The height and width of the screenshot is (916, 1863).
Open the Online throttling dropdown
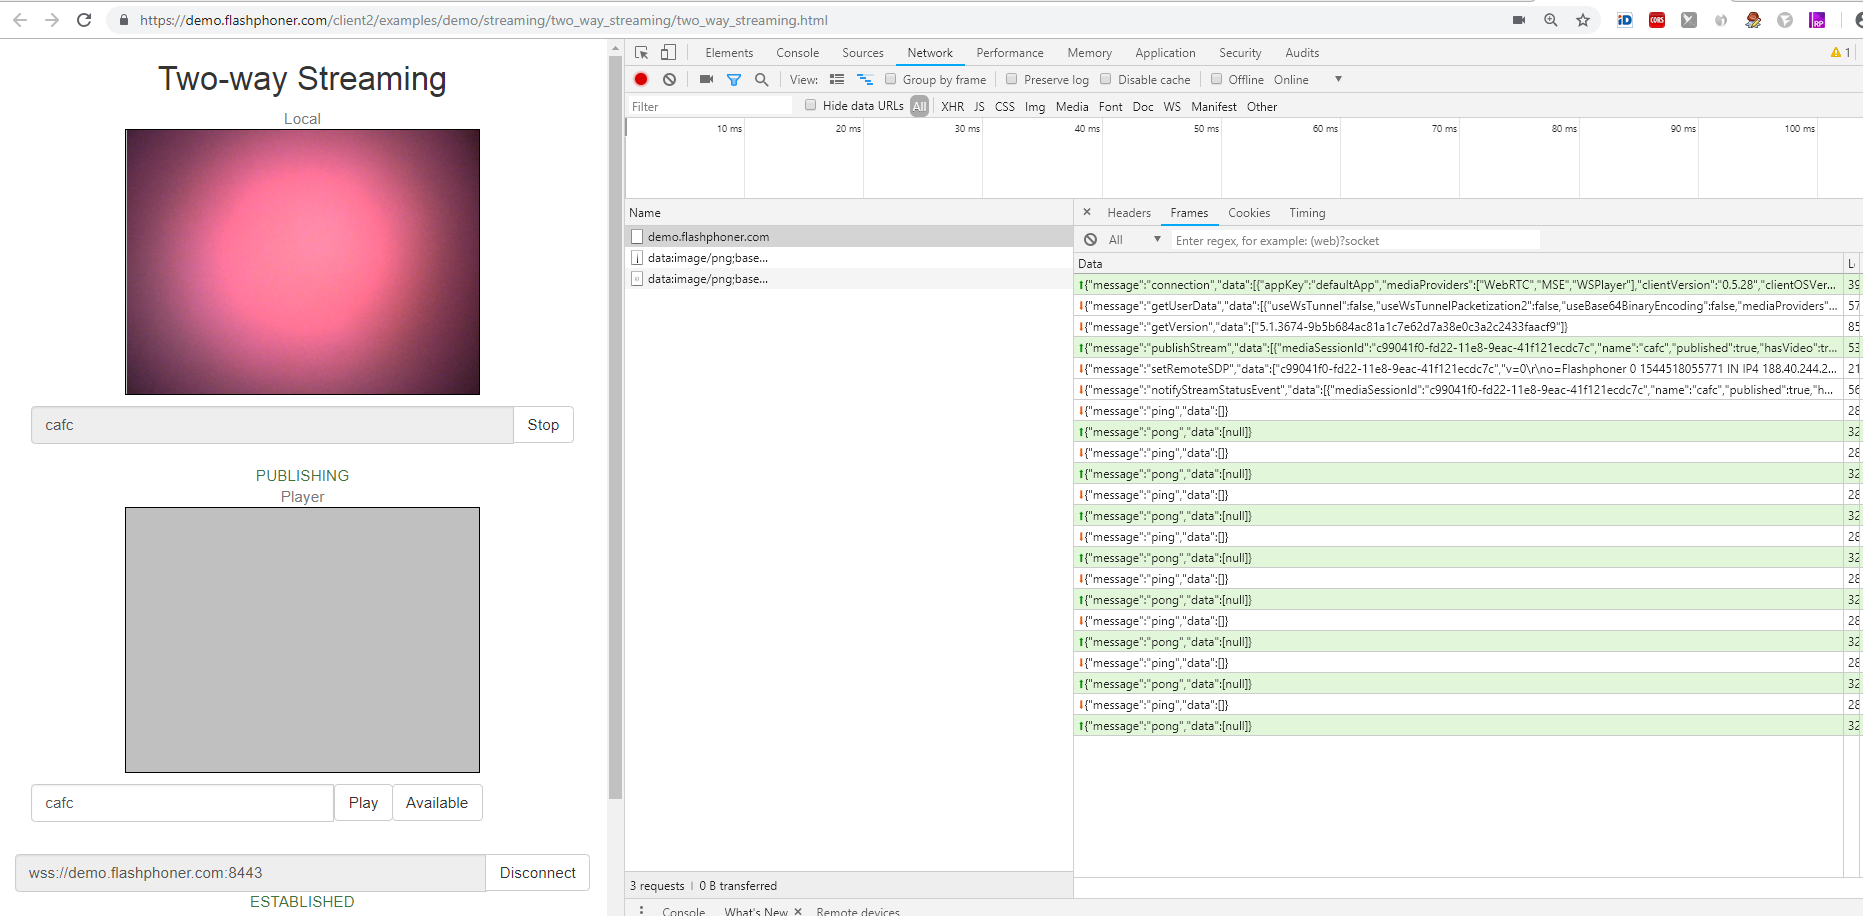tap(1338, 79)
